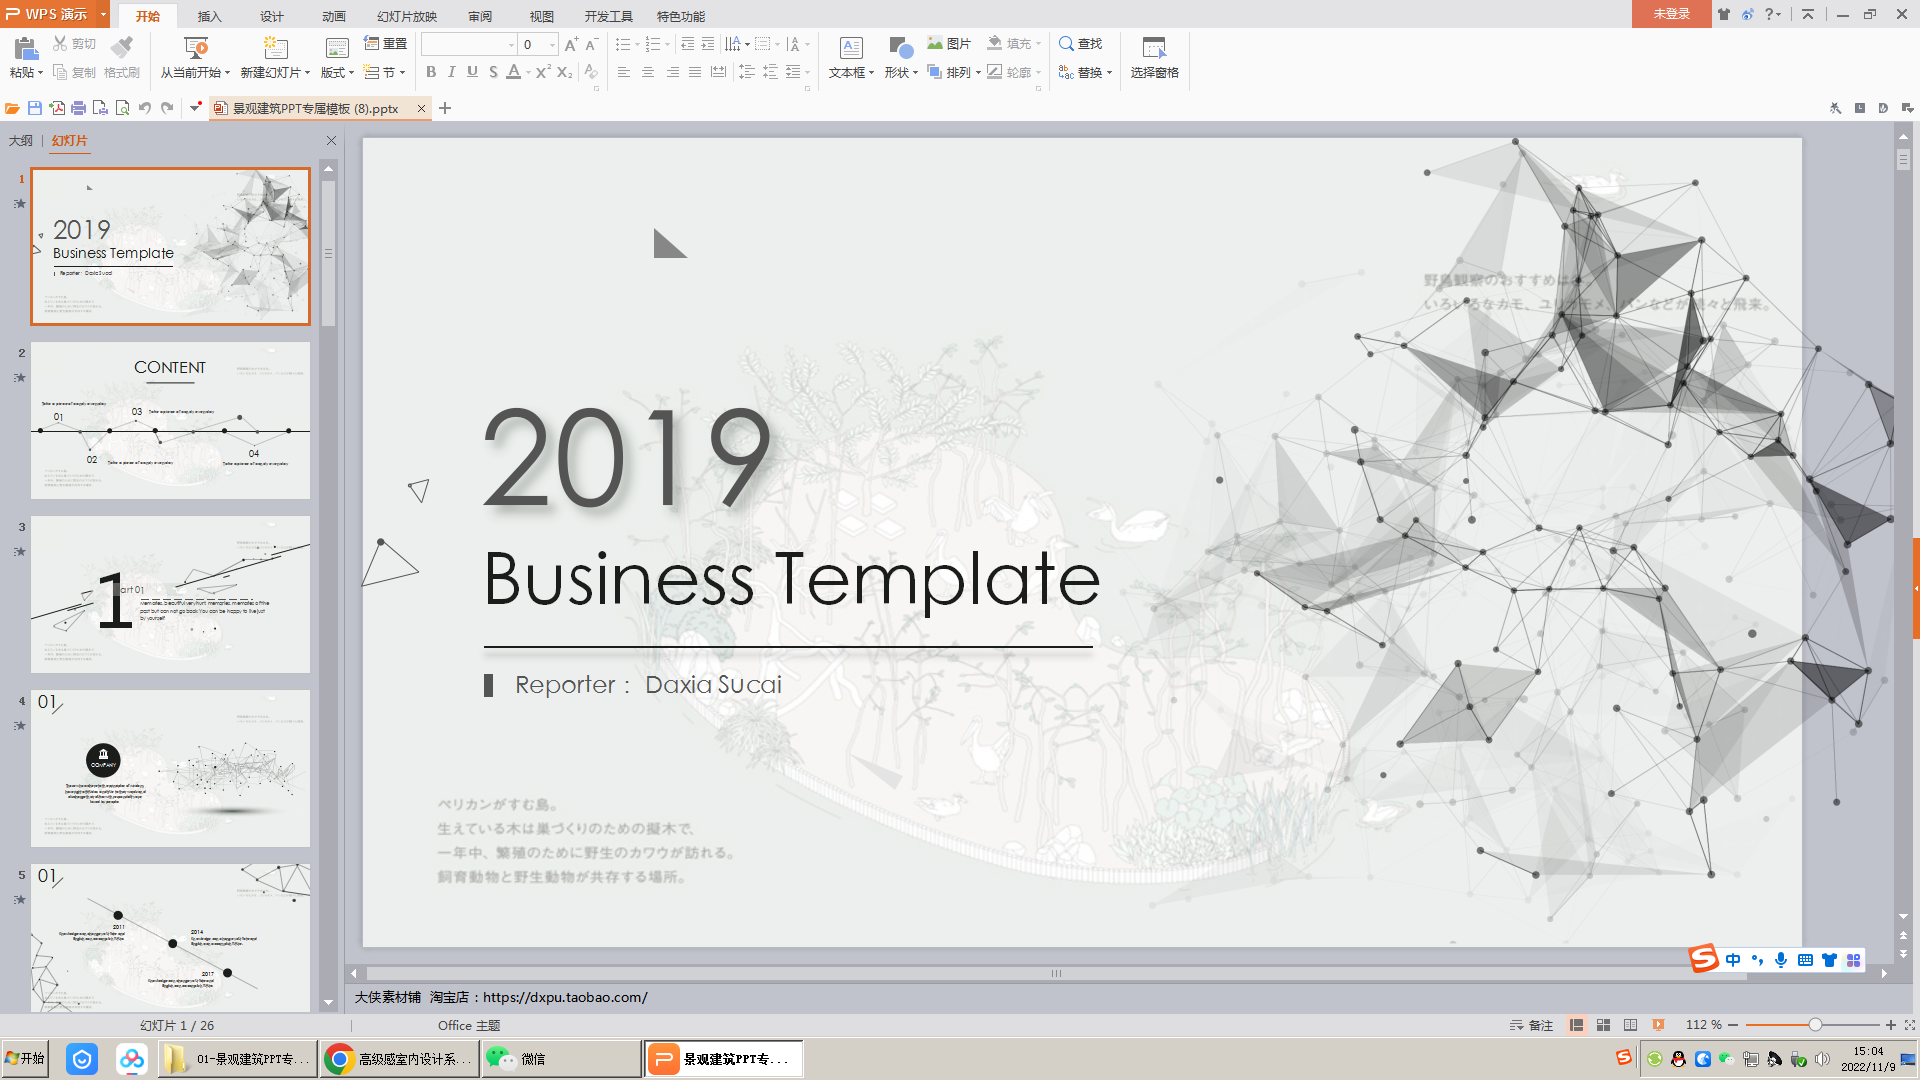Toggle text Shadow (S) formatting
This screenshot has width=1920, height=1080.
(x=493, y=72)
